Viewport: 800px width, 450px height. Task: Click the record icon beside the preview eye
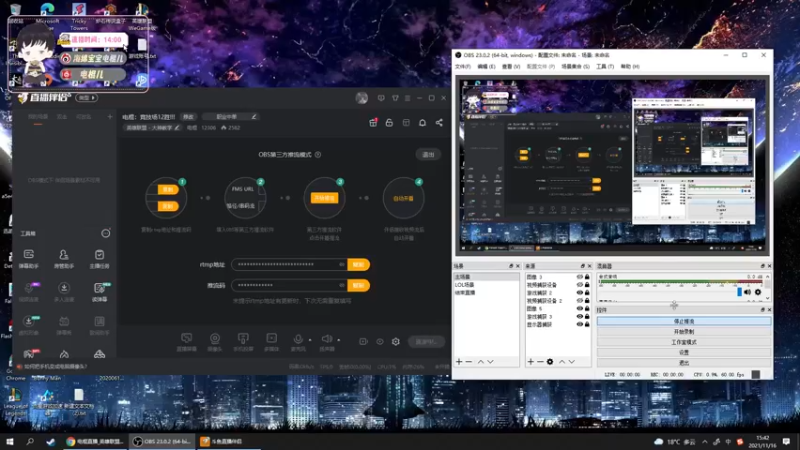coord(363,341)
